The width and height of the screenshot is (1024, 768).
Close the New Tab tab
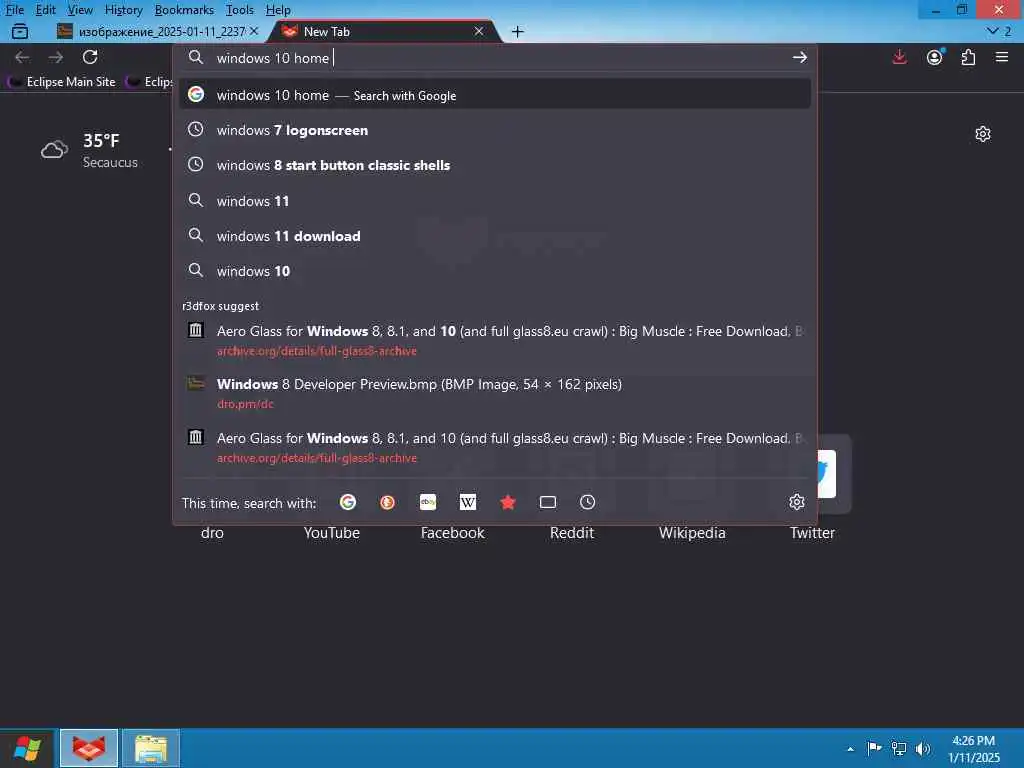[479, 31]
